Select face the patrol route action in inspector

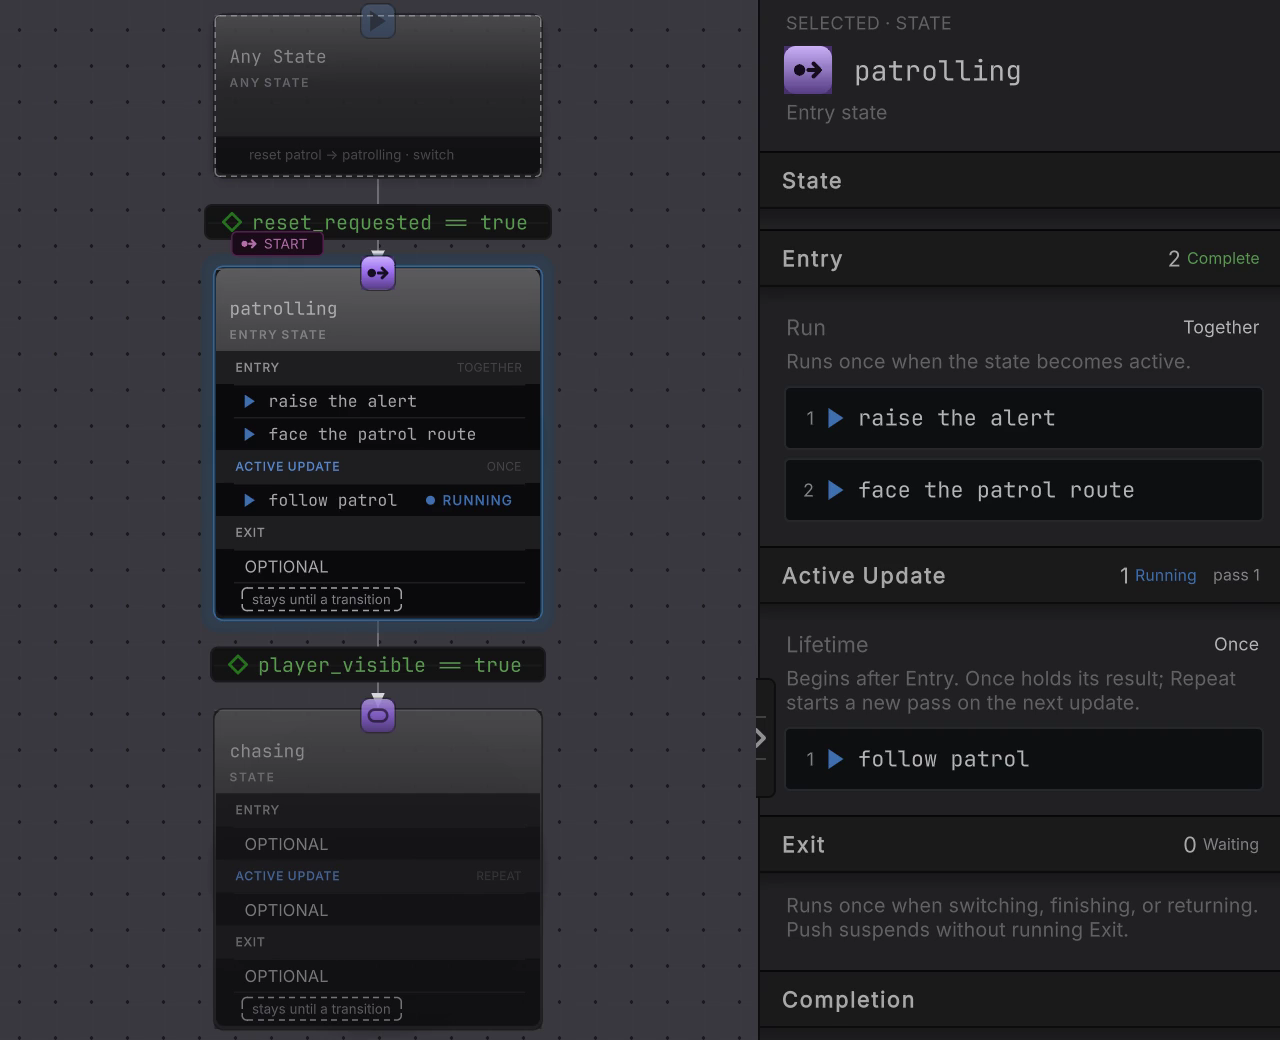click(1024, 490)
